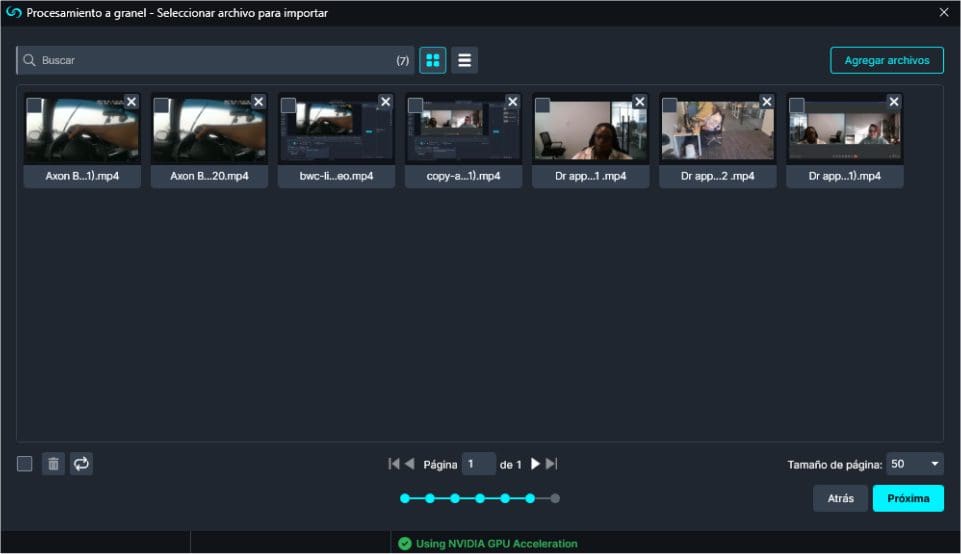Click Agregar archivos button
Screen dimensions: 961x554
tap(887, 60)
